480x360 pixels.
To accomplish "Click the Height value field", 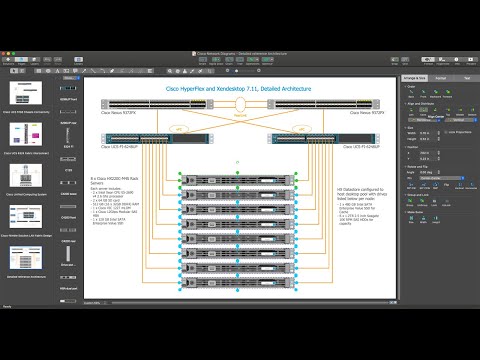I will 428,139.
